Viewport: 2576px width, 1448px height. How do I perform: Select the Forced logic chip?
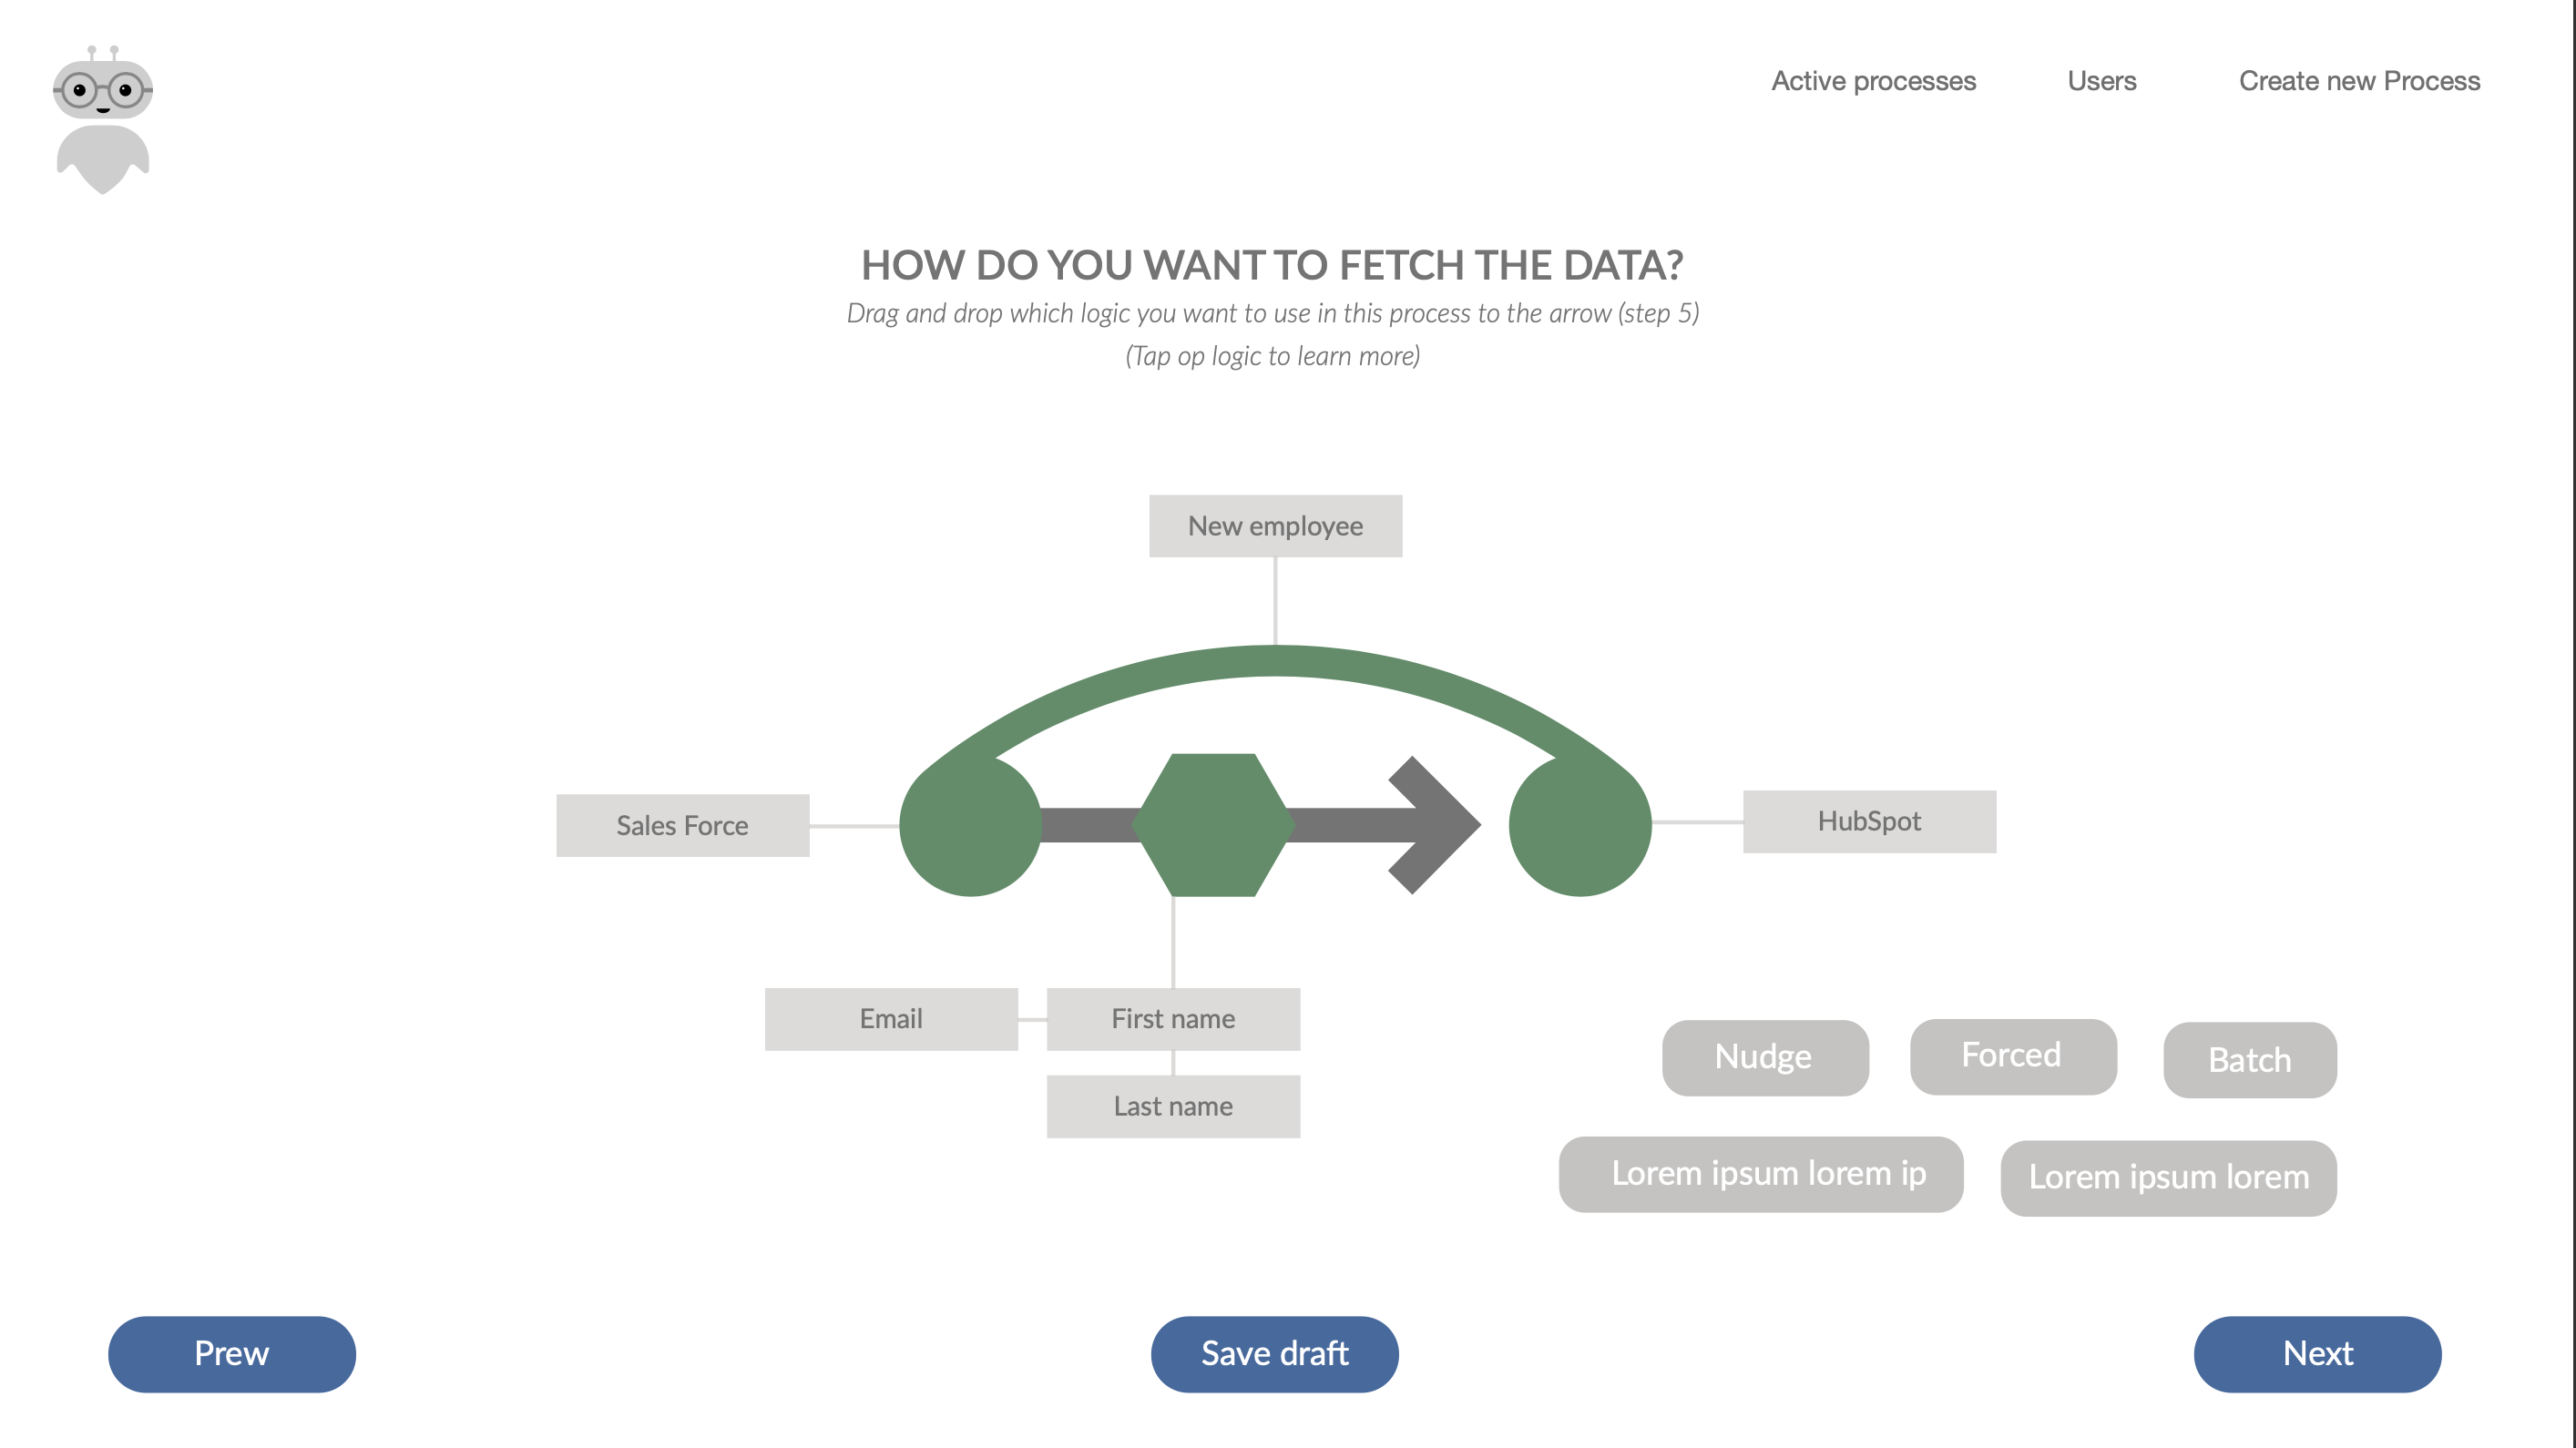tap(2012, 1056)
